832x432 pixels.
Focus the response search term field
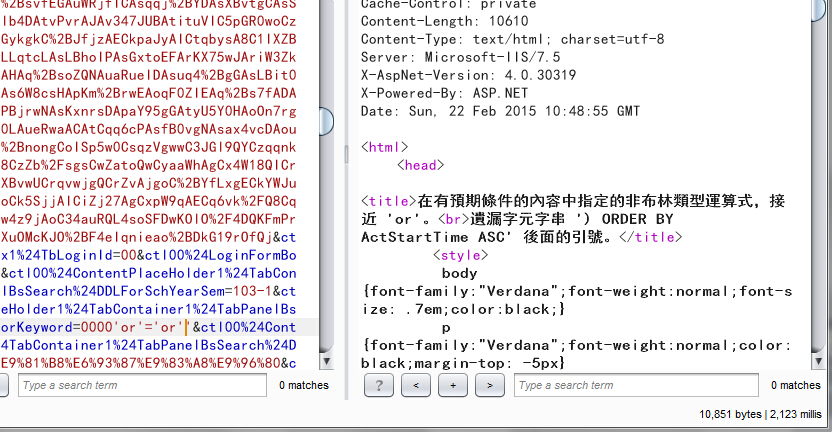point(636,385)
